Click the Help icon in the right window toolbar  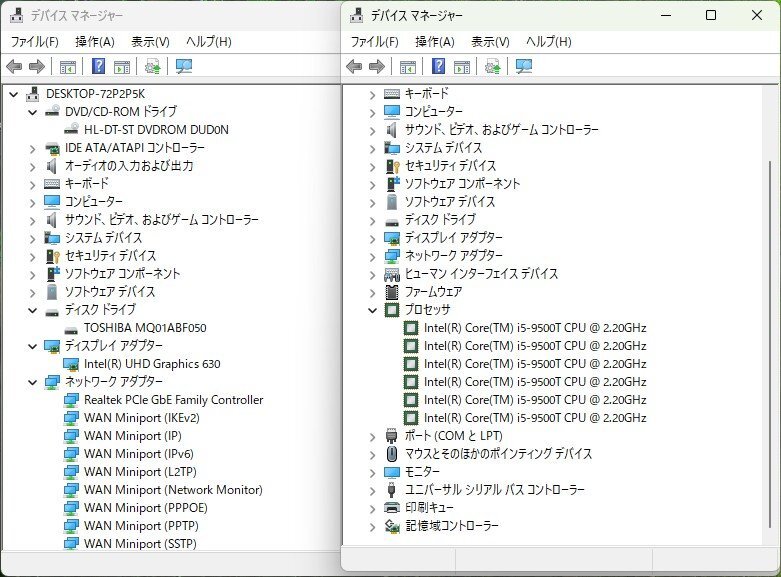point(439,67)
